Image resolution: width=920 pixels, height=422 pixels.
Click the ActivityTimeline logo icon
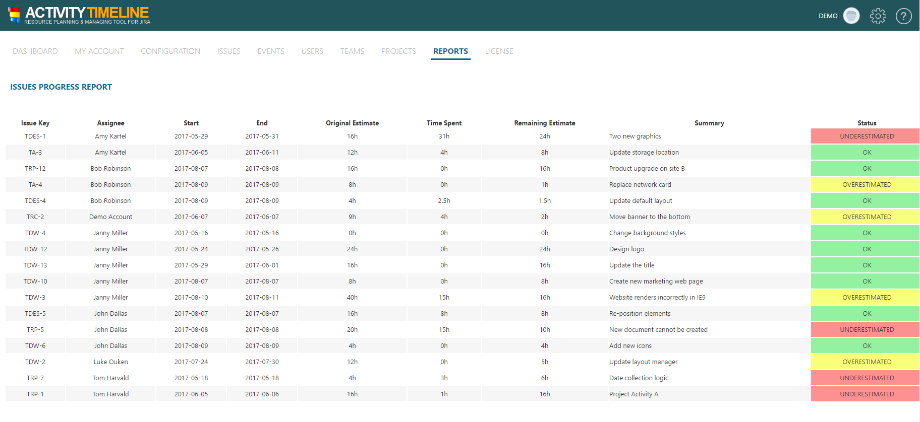tap(14, 15)
